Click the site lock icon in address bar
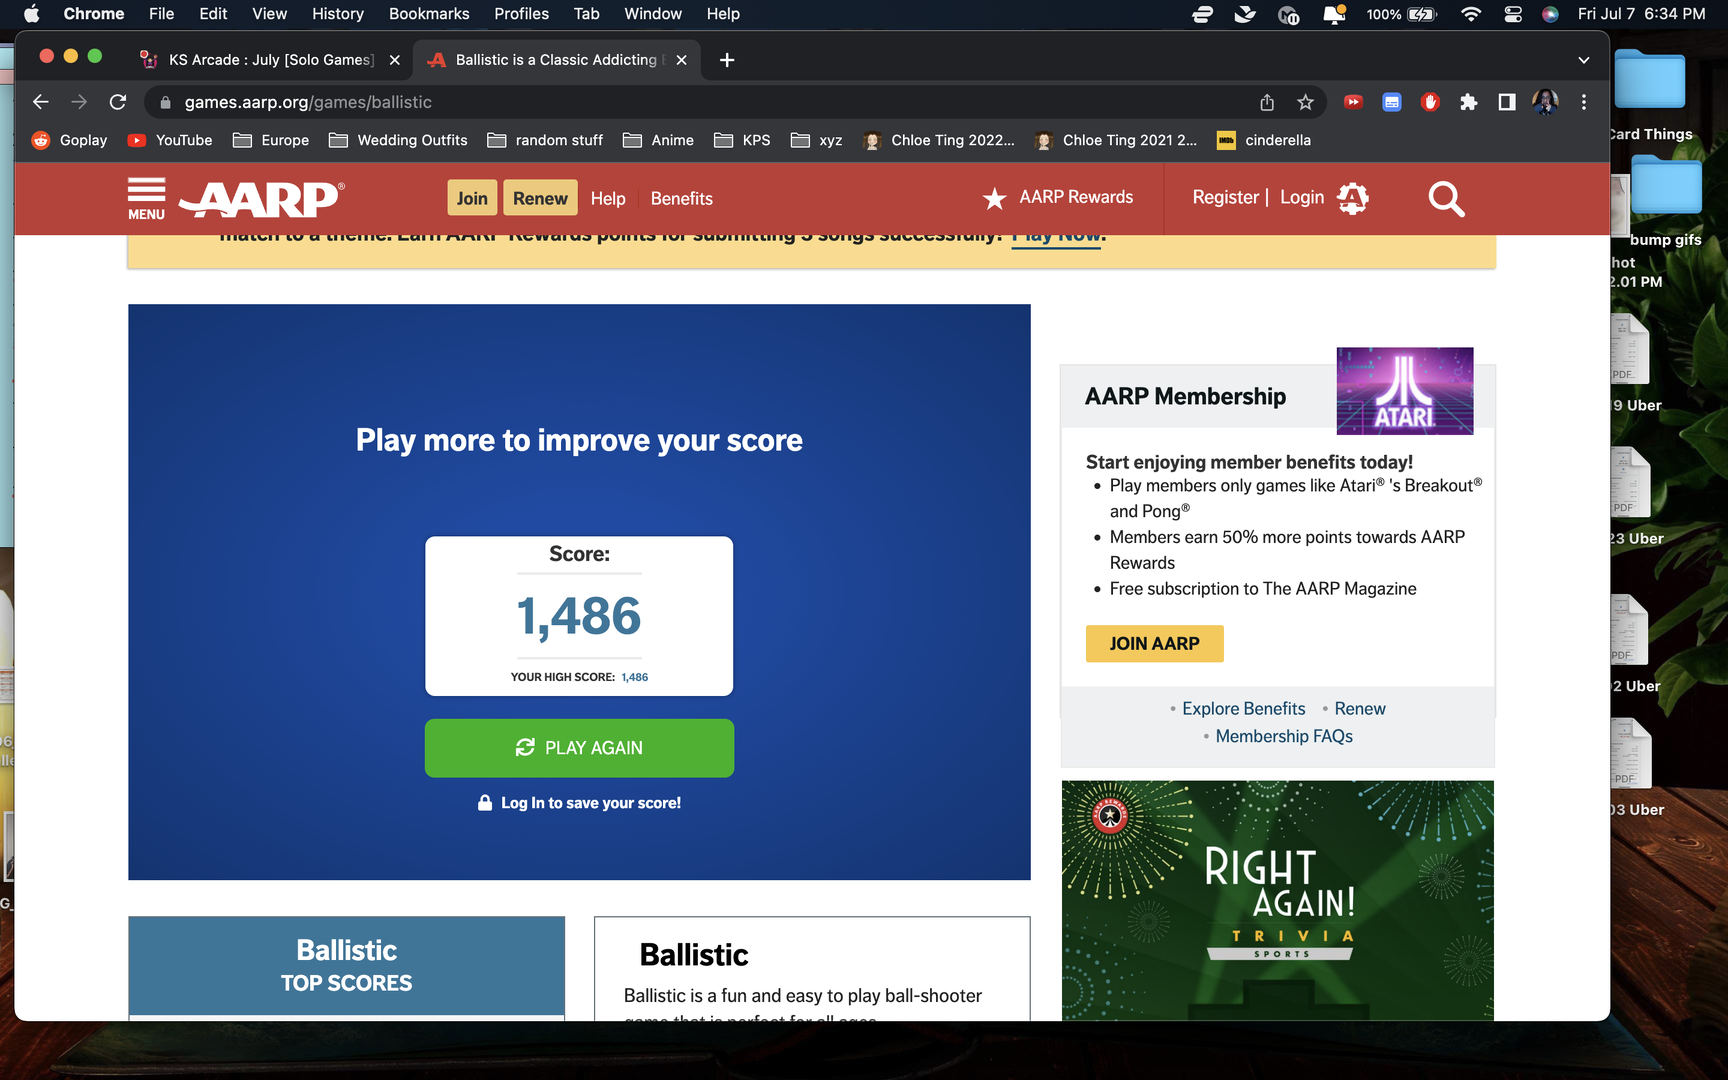This screenshot has width=1728, height=1080. coord(166,102)
